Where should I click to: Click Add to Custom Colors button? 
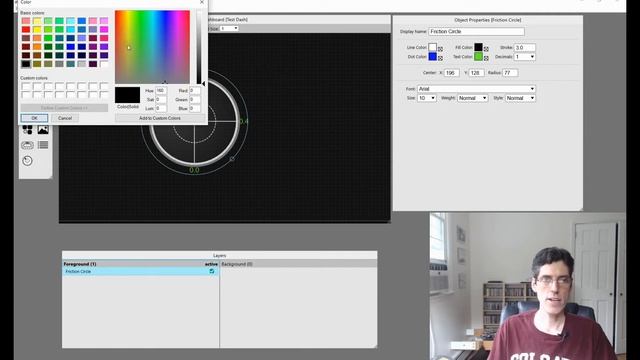pos(160,118)
